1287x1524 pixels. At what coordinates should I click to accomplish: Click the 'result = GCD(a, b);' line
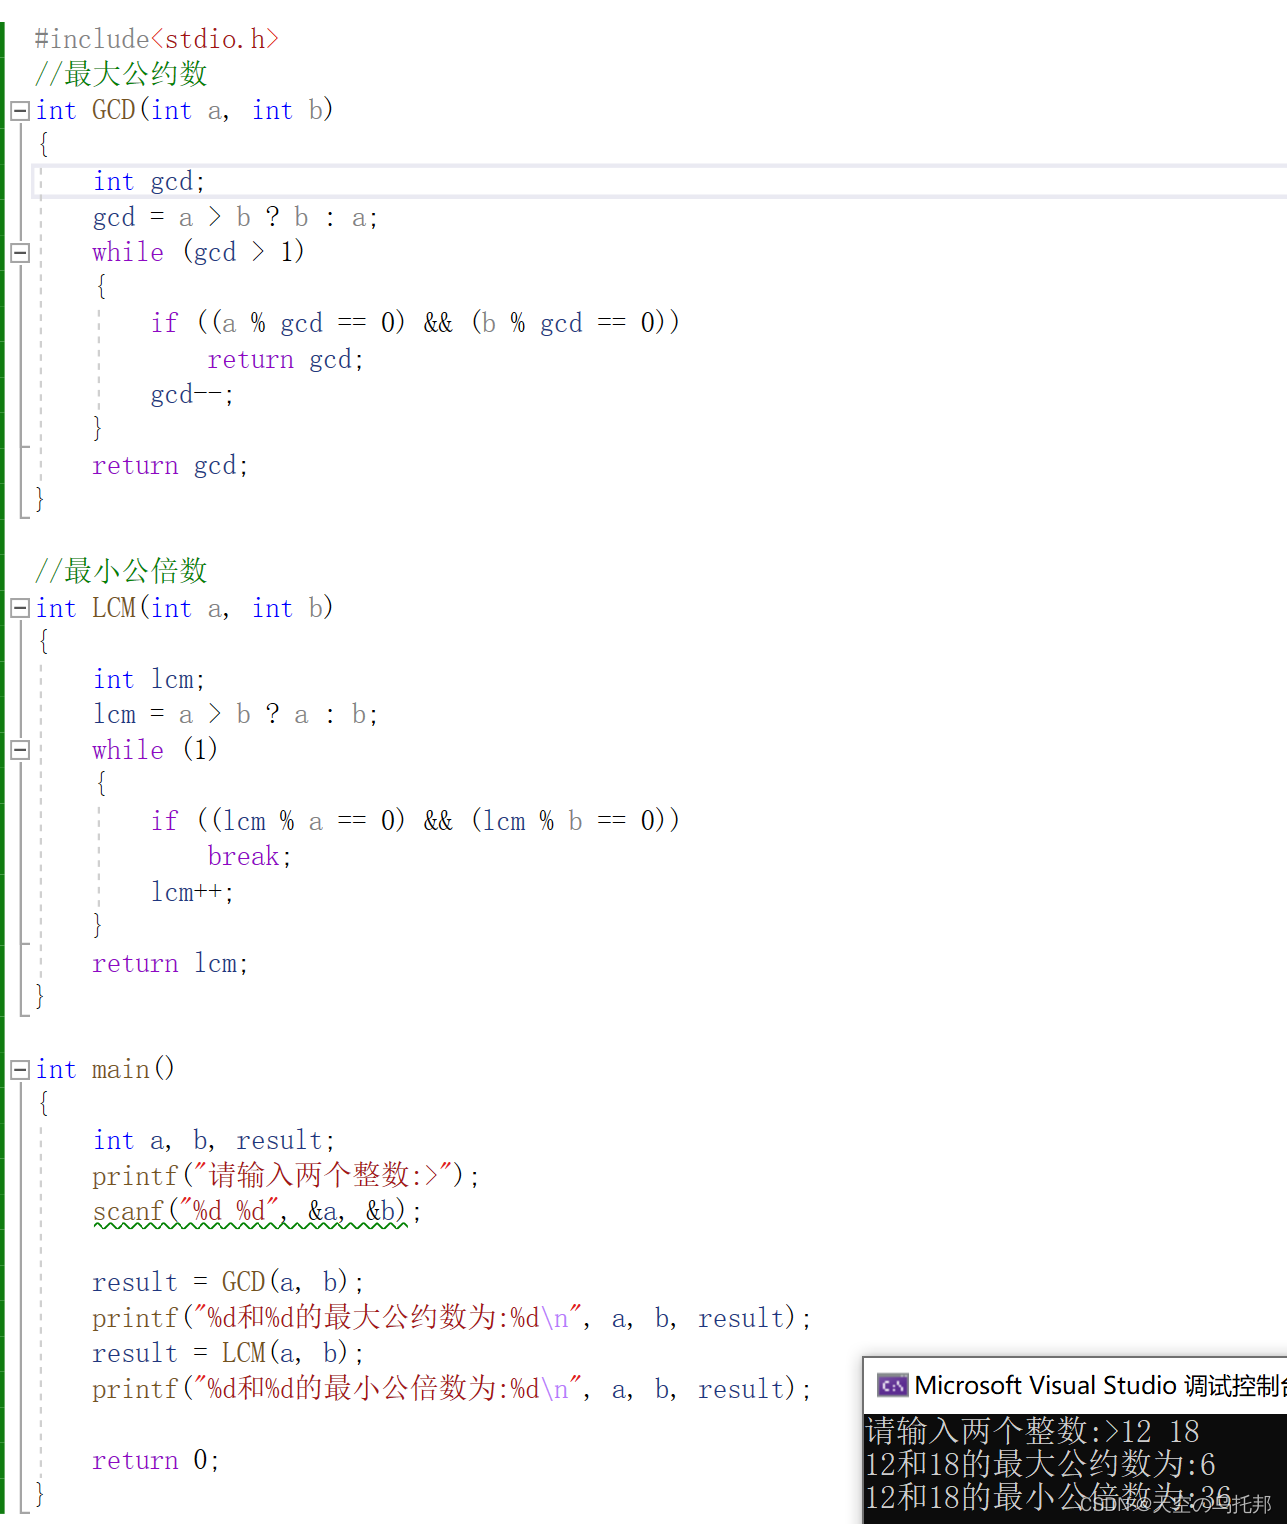[228, 1282]
